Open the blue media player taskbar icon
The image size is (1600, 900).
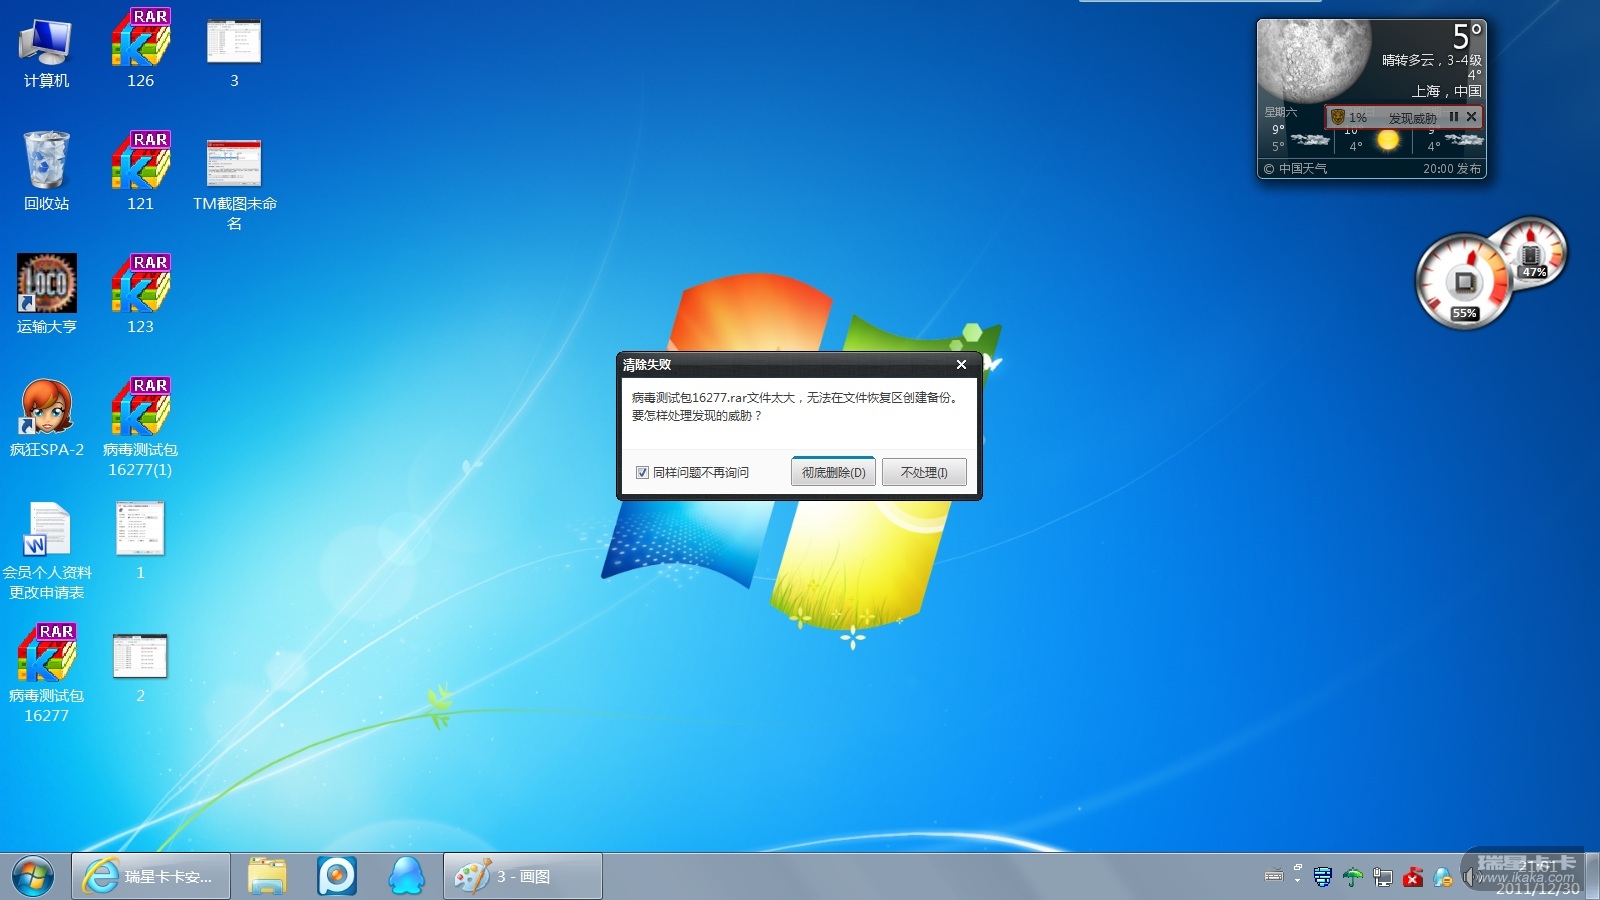coord(337,876)
